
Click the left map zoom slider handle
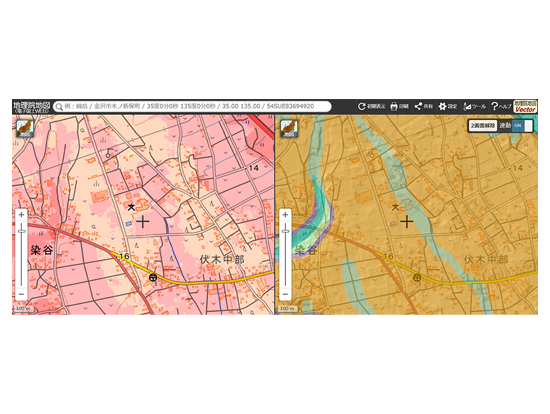[x=22, y=231]
